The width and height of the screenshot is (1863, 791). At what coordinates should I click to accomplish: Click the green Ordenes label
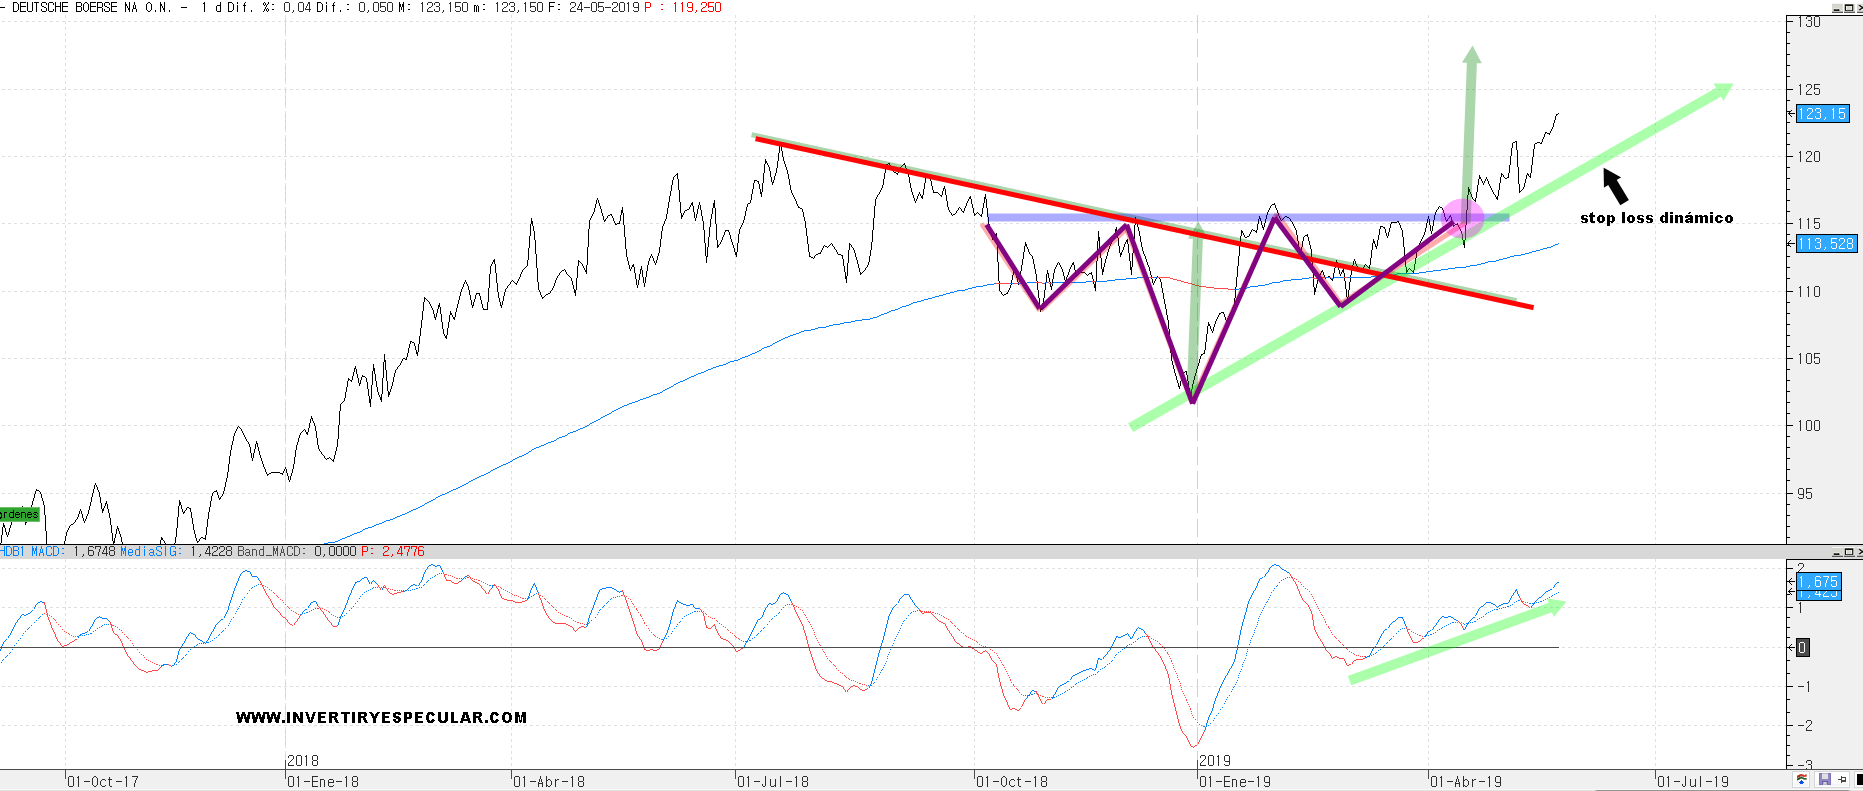[x=19, y=515]
